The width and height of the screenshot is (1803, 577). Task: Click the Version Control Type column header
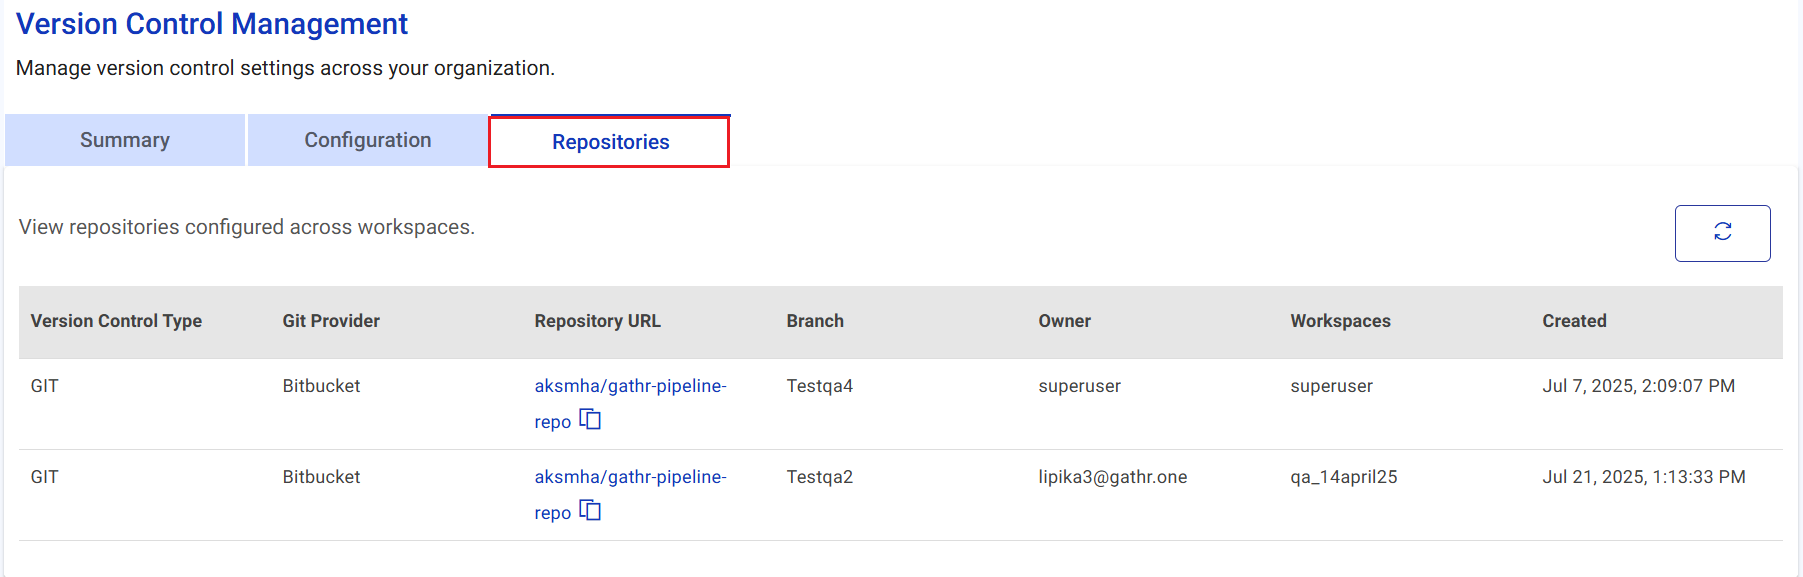[116, 321]
